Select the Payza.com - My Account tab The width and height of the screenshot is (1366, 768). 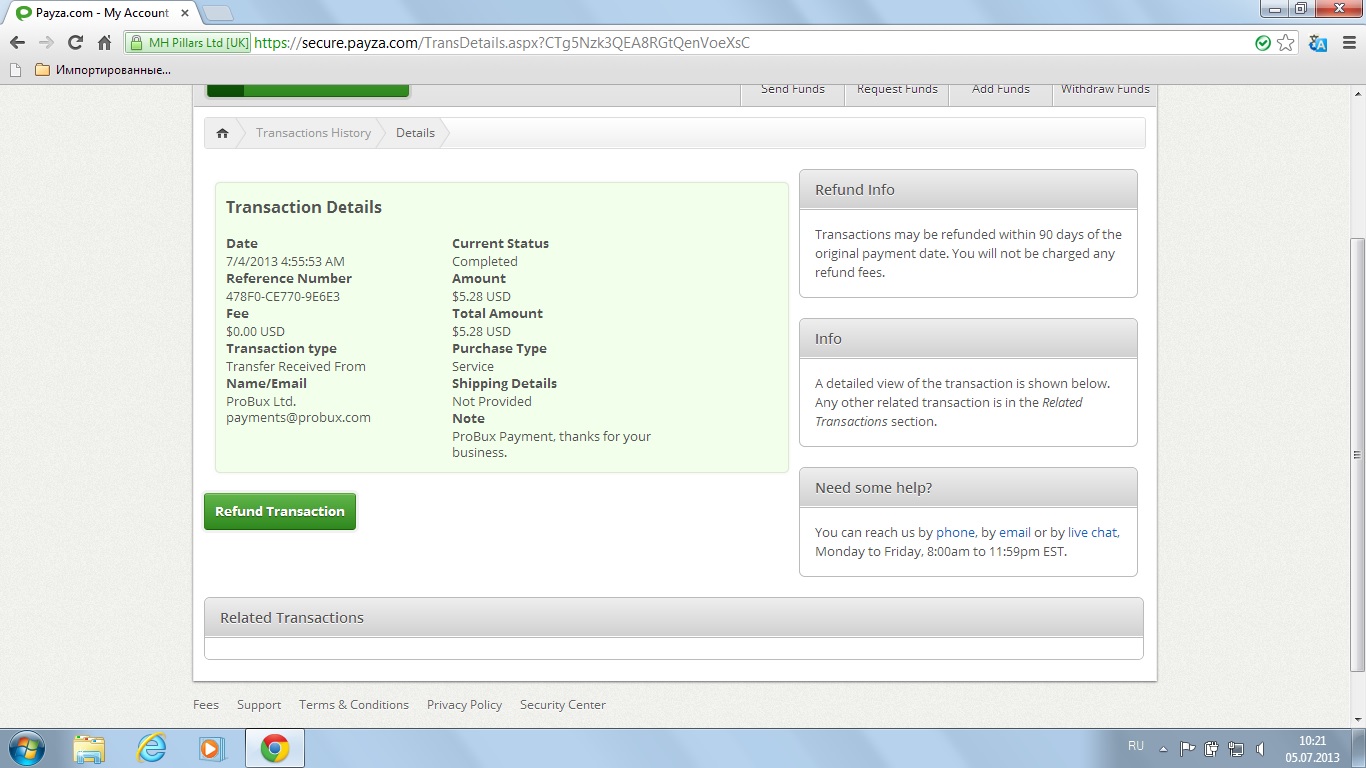click(x=100, y=13)
